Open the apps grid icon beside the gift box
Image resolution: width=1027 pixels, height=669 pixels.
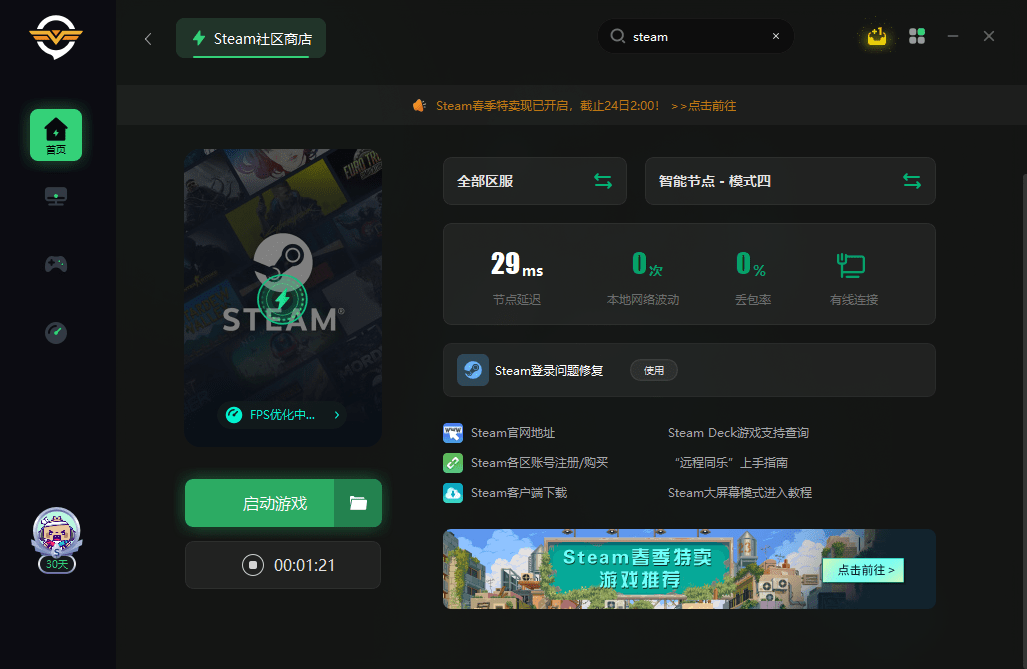click(x=917, y=36)
